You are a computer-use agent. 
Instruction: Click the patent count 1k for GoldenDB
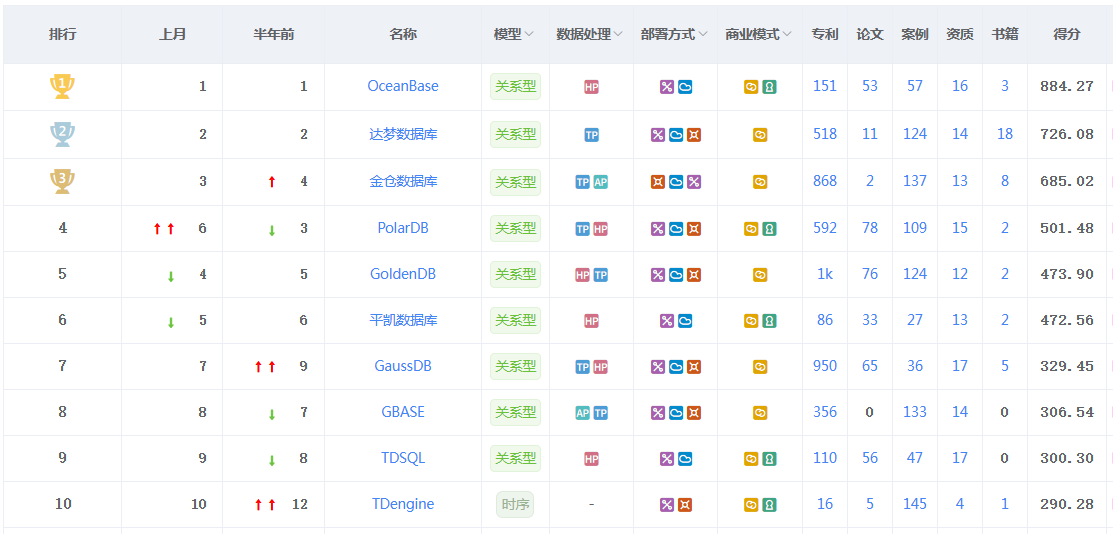[825, 274]
